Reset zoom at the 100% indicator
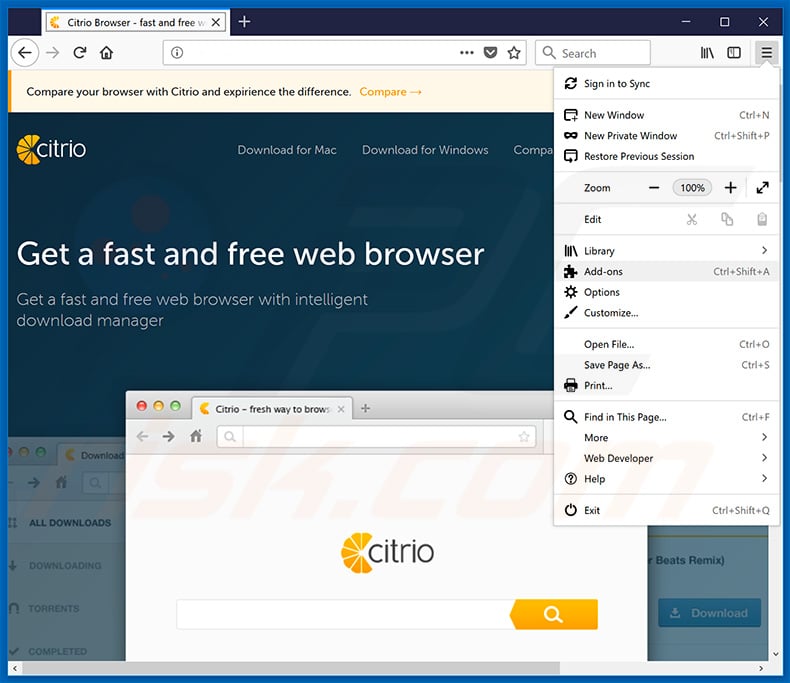 point(692,188)
